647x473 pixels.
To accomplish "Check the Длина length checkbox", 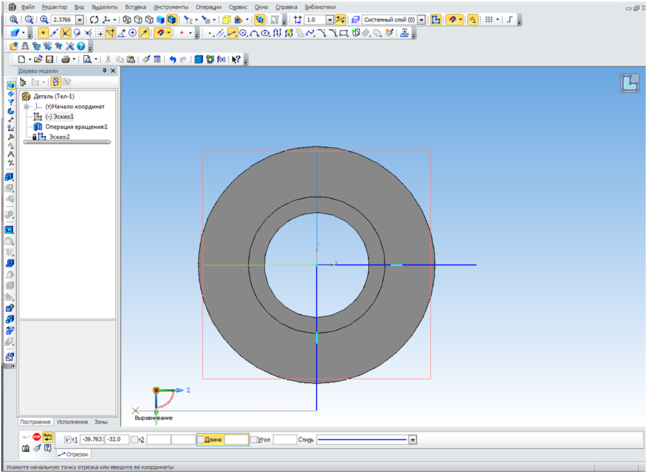I will (x=201, y=440).
